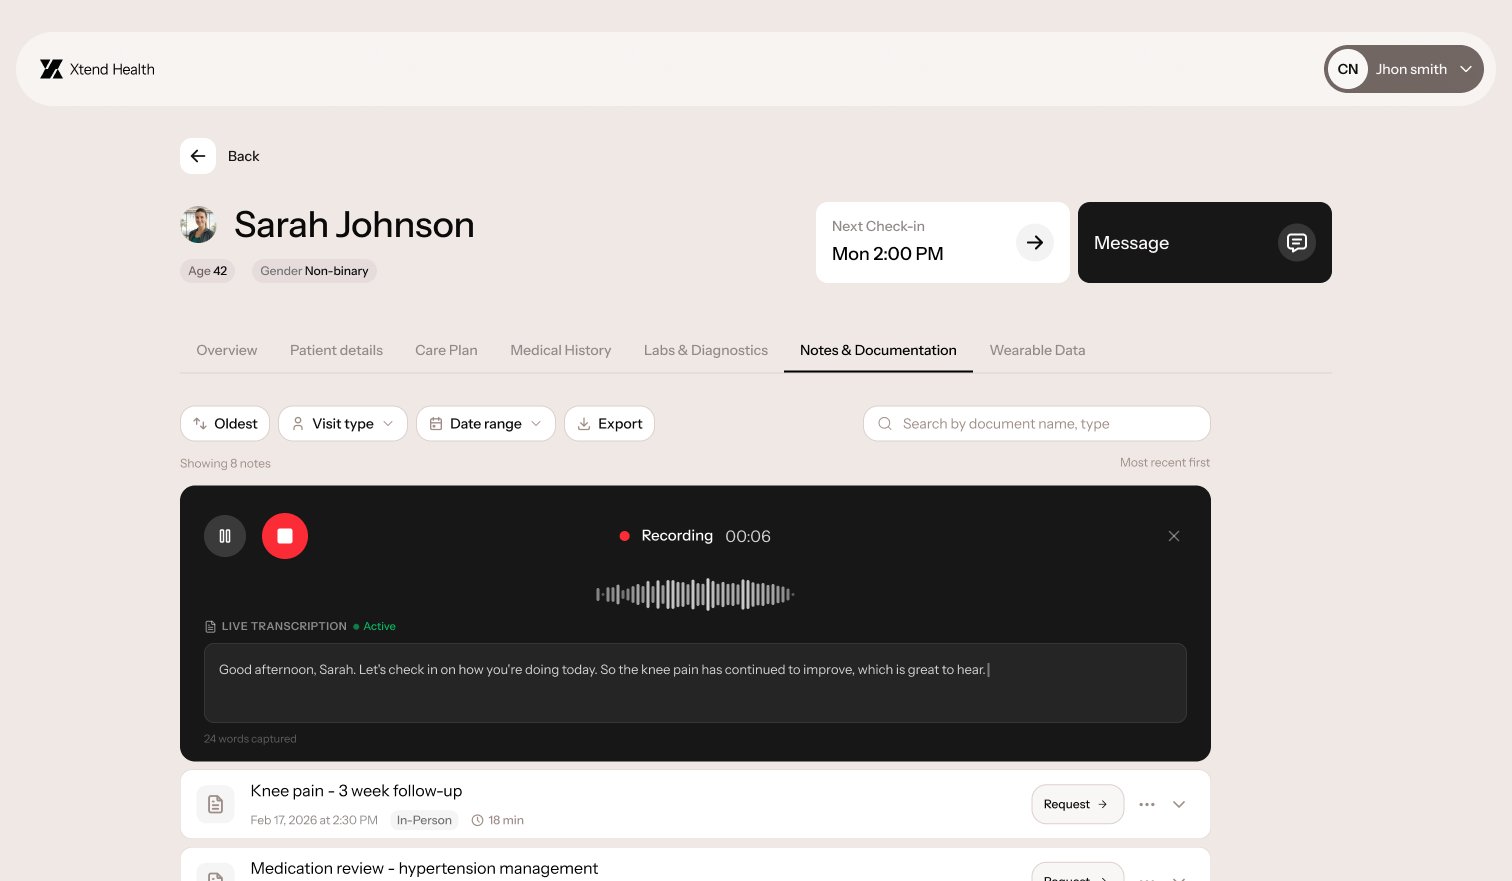Stop the recording with red button

pyautogui.click(x=285, y=536)
